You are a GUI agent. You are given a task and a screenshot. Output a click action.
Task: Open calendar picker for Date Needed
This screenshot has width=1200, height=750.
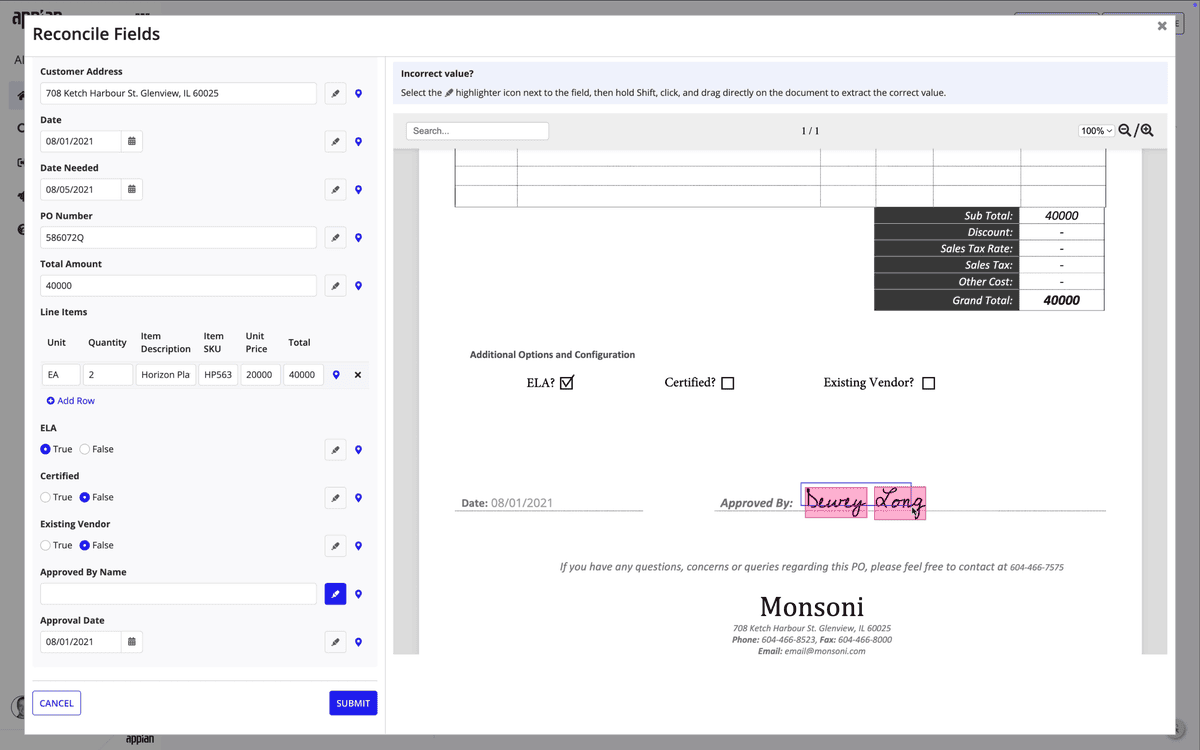(132, 190)
